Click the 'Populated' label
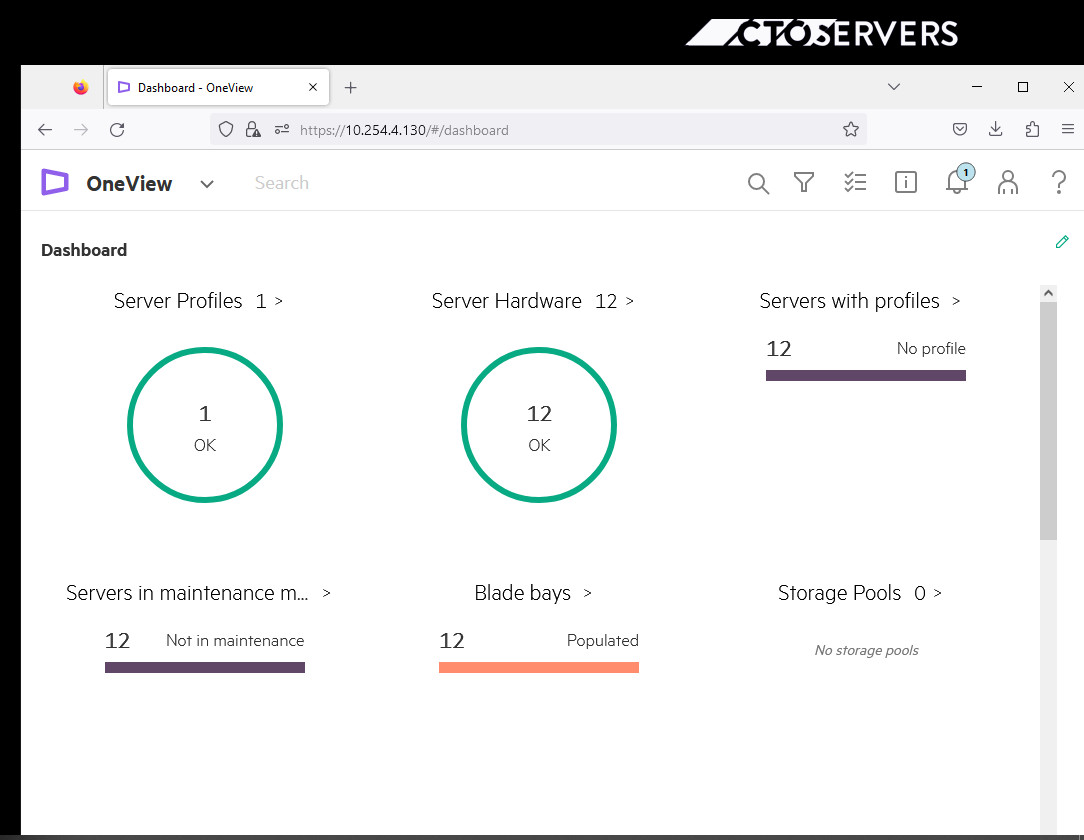This screenshot has width=1084, height=840. [602, 641]
